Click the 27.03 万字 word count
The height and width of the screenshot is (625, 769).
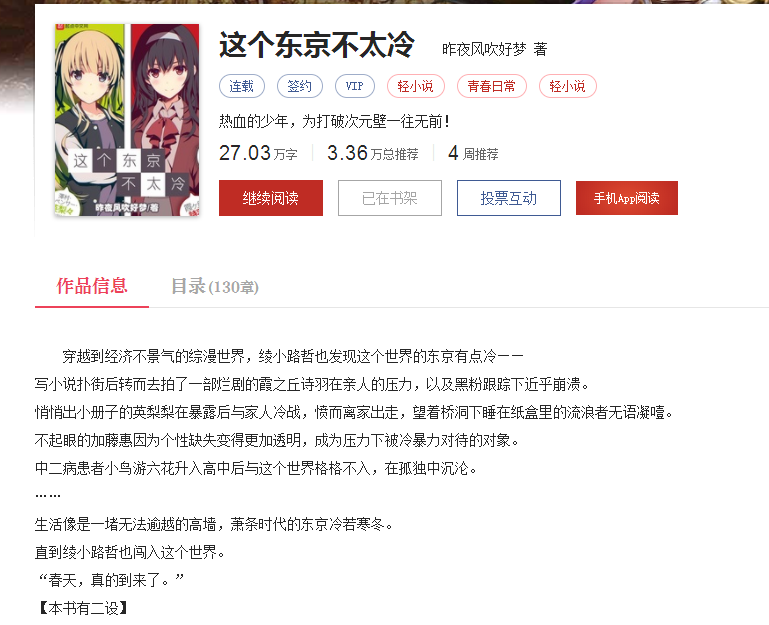pyautogui.click(x=258, y=153)
